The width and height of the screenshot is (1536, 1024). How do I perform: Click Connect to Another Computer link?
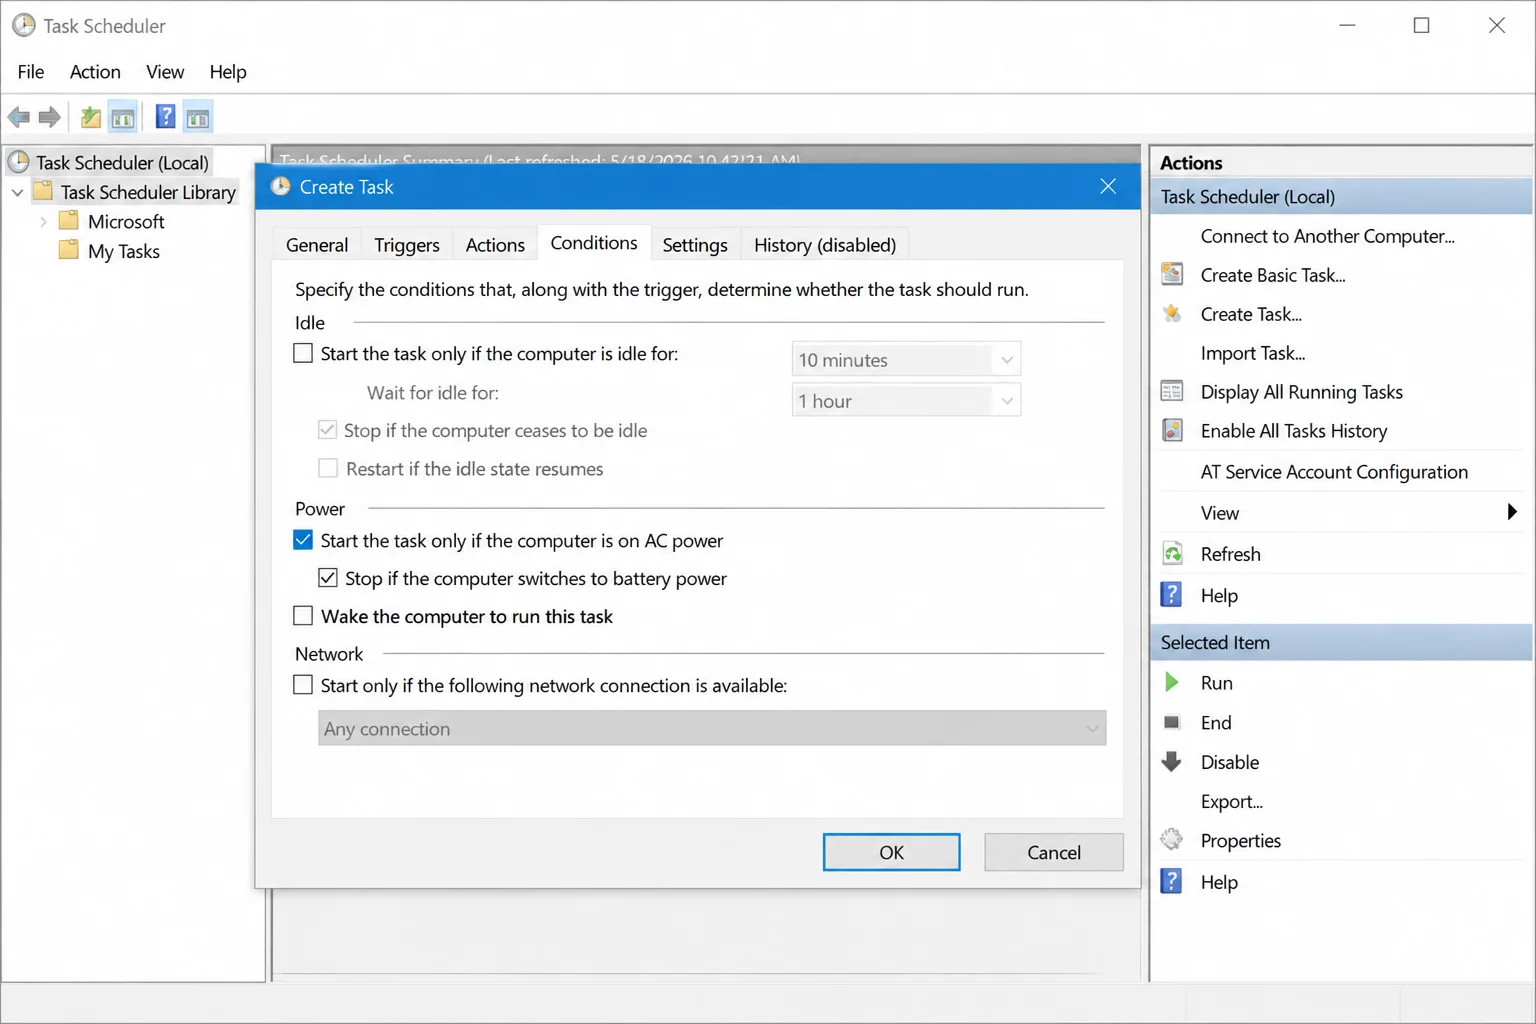click(x=1327, y=236)
